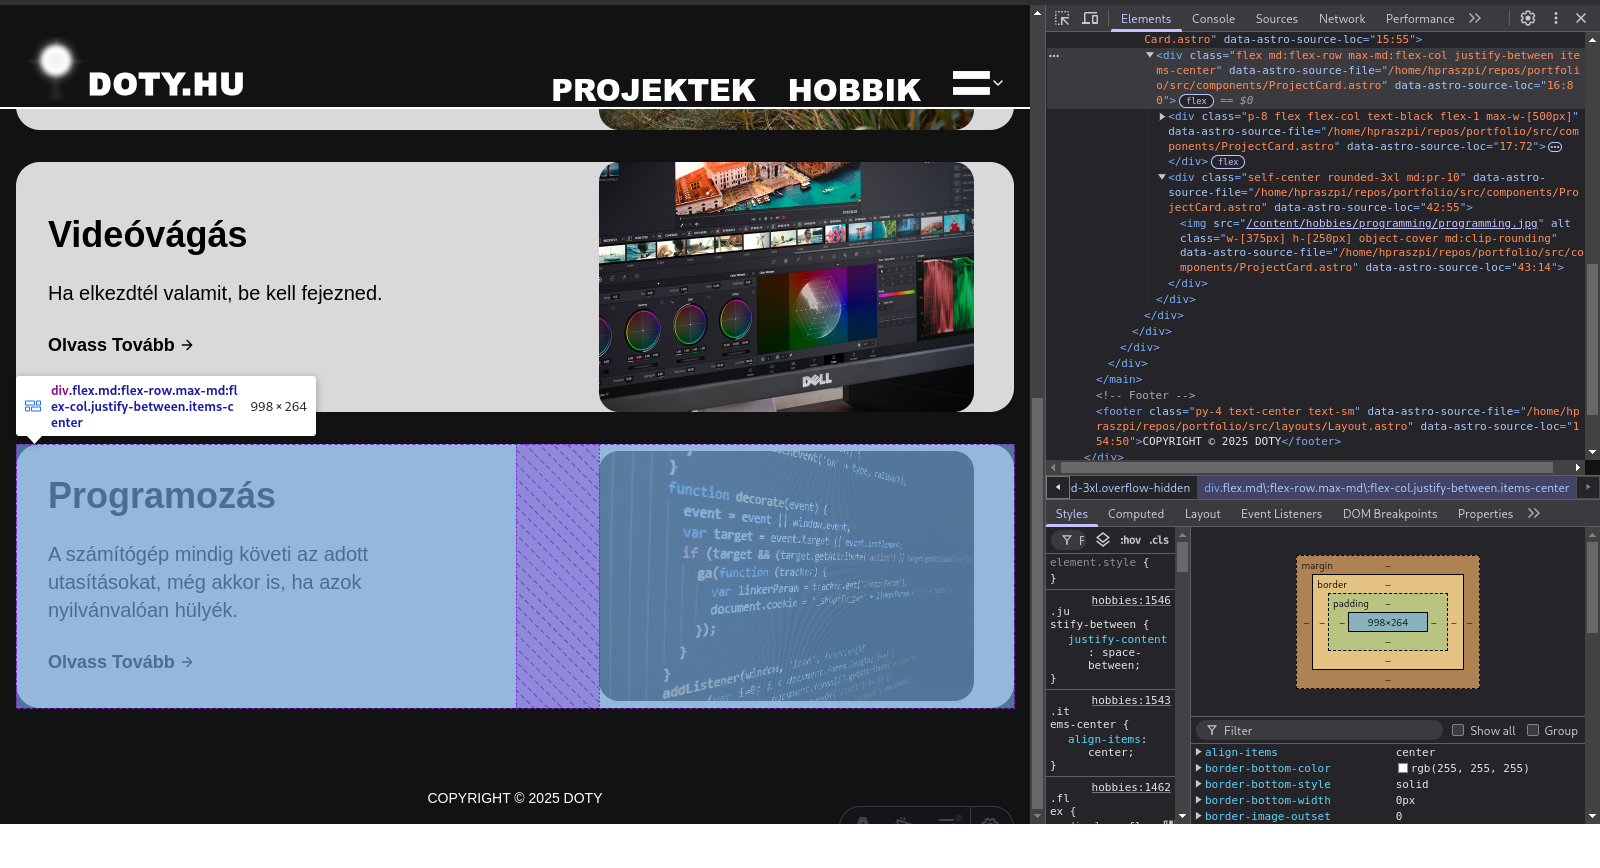Screen dimensions: 1600x868
Task: Expand the border-bottom-color computed property
Action: pyautogui.click(x=1199, y=768)
